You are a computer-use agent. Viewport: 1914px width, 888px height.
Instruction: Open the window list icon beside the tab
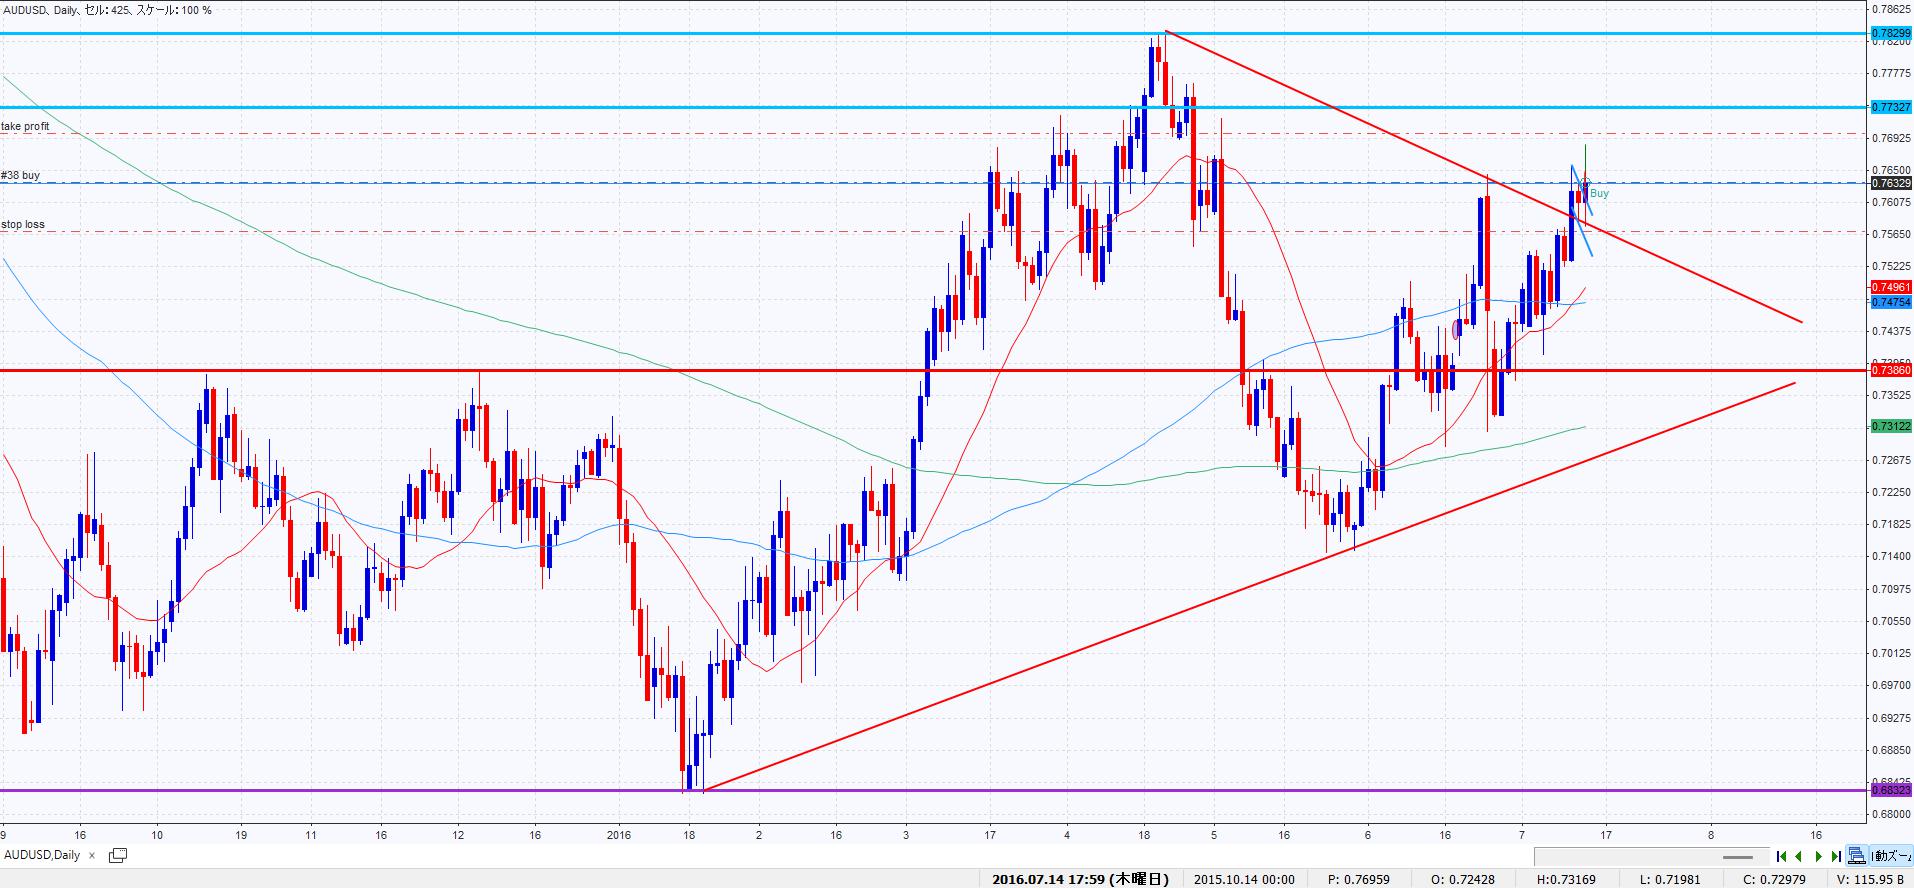118,855
